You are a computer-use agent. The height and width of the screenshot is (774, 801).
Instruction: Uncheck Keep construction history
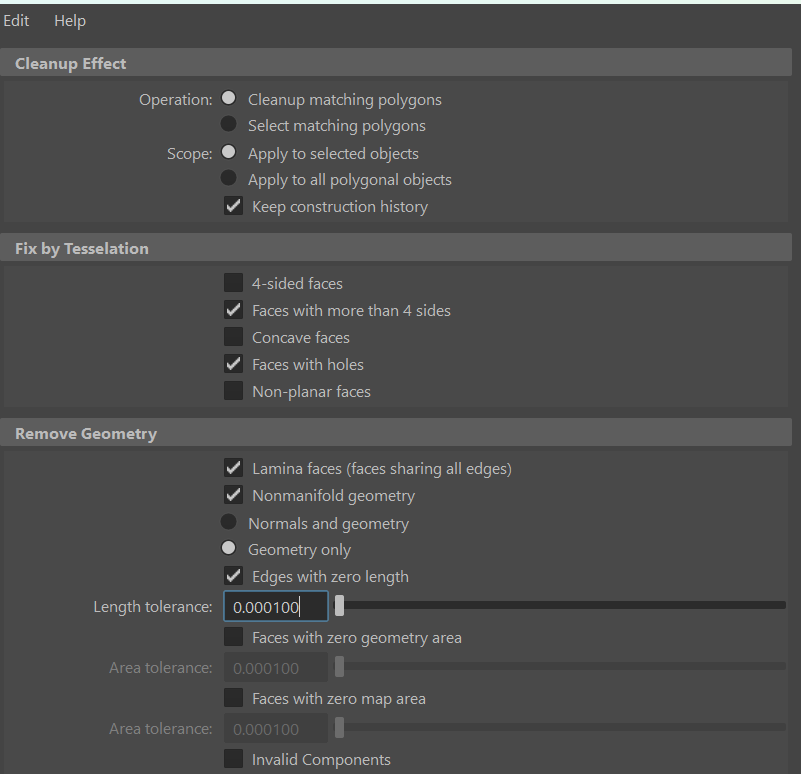pos(234,207)
